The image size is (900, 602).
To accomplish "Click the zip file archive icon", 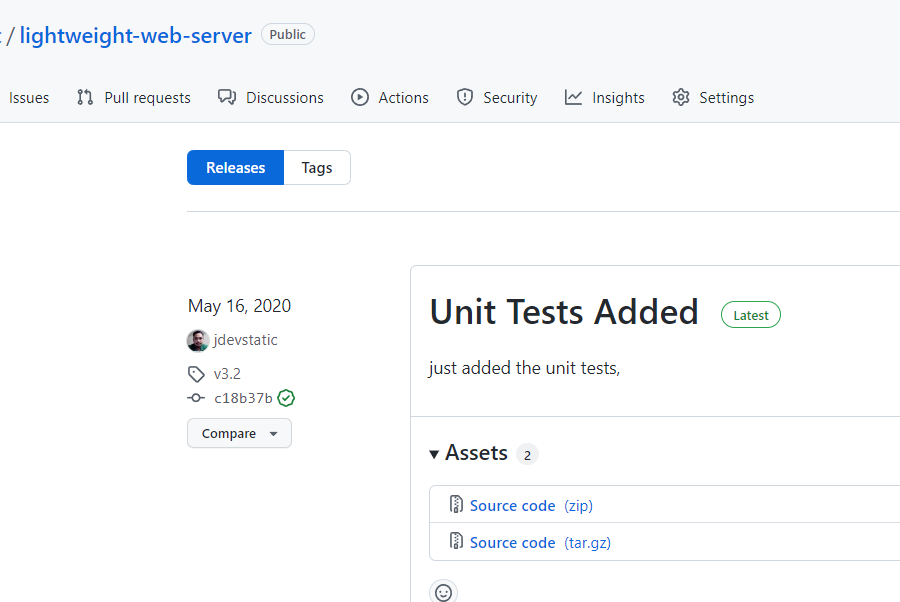I will (456, 505).
